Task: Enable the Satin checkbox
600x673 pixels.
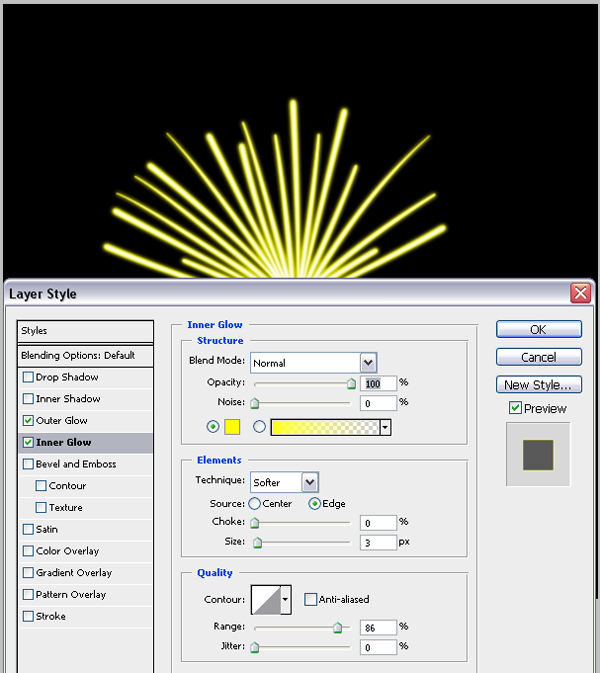Action: [28, 529]
